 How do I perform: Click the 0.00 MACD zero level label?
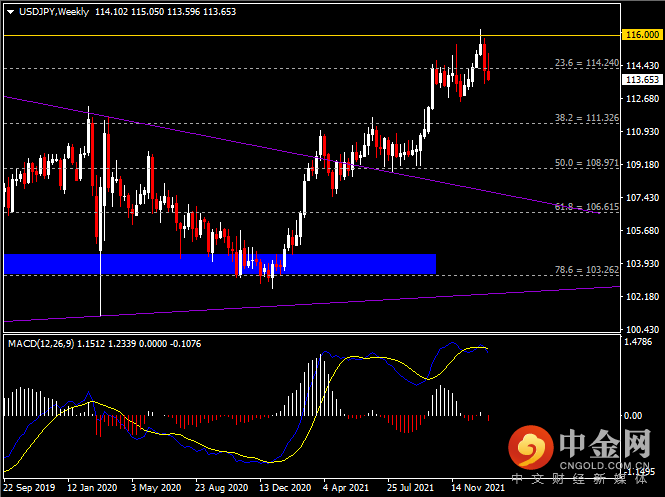(633, 416)
